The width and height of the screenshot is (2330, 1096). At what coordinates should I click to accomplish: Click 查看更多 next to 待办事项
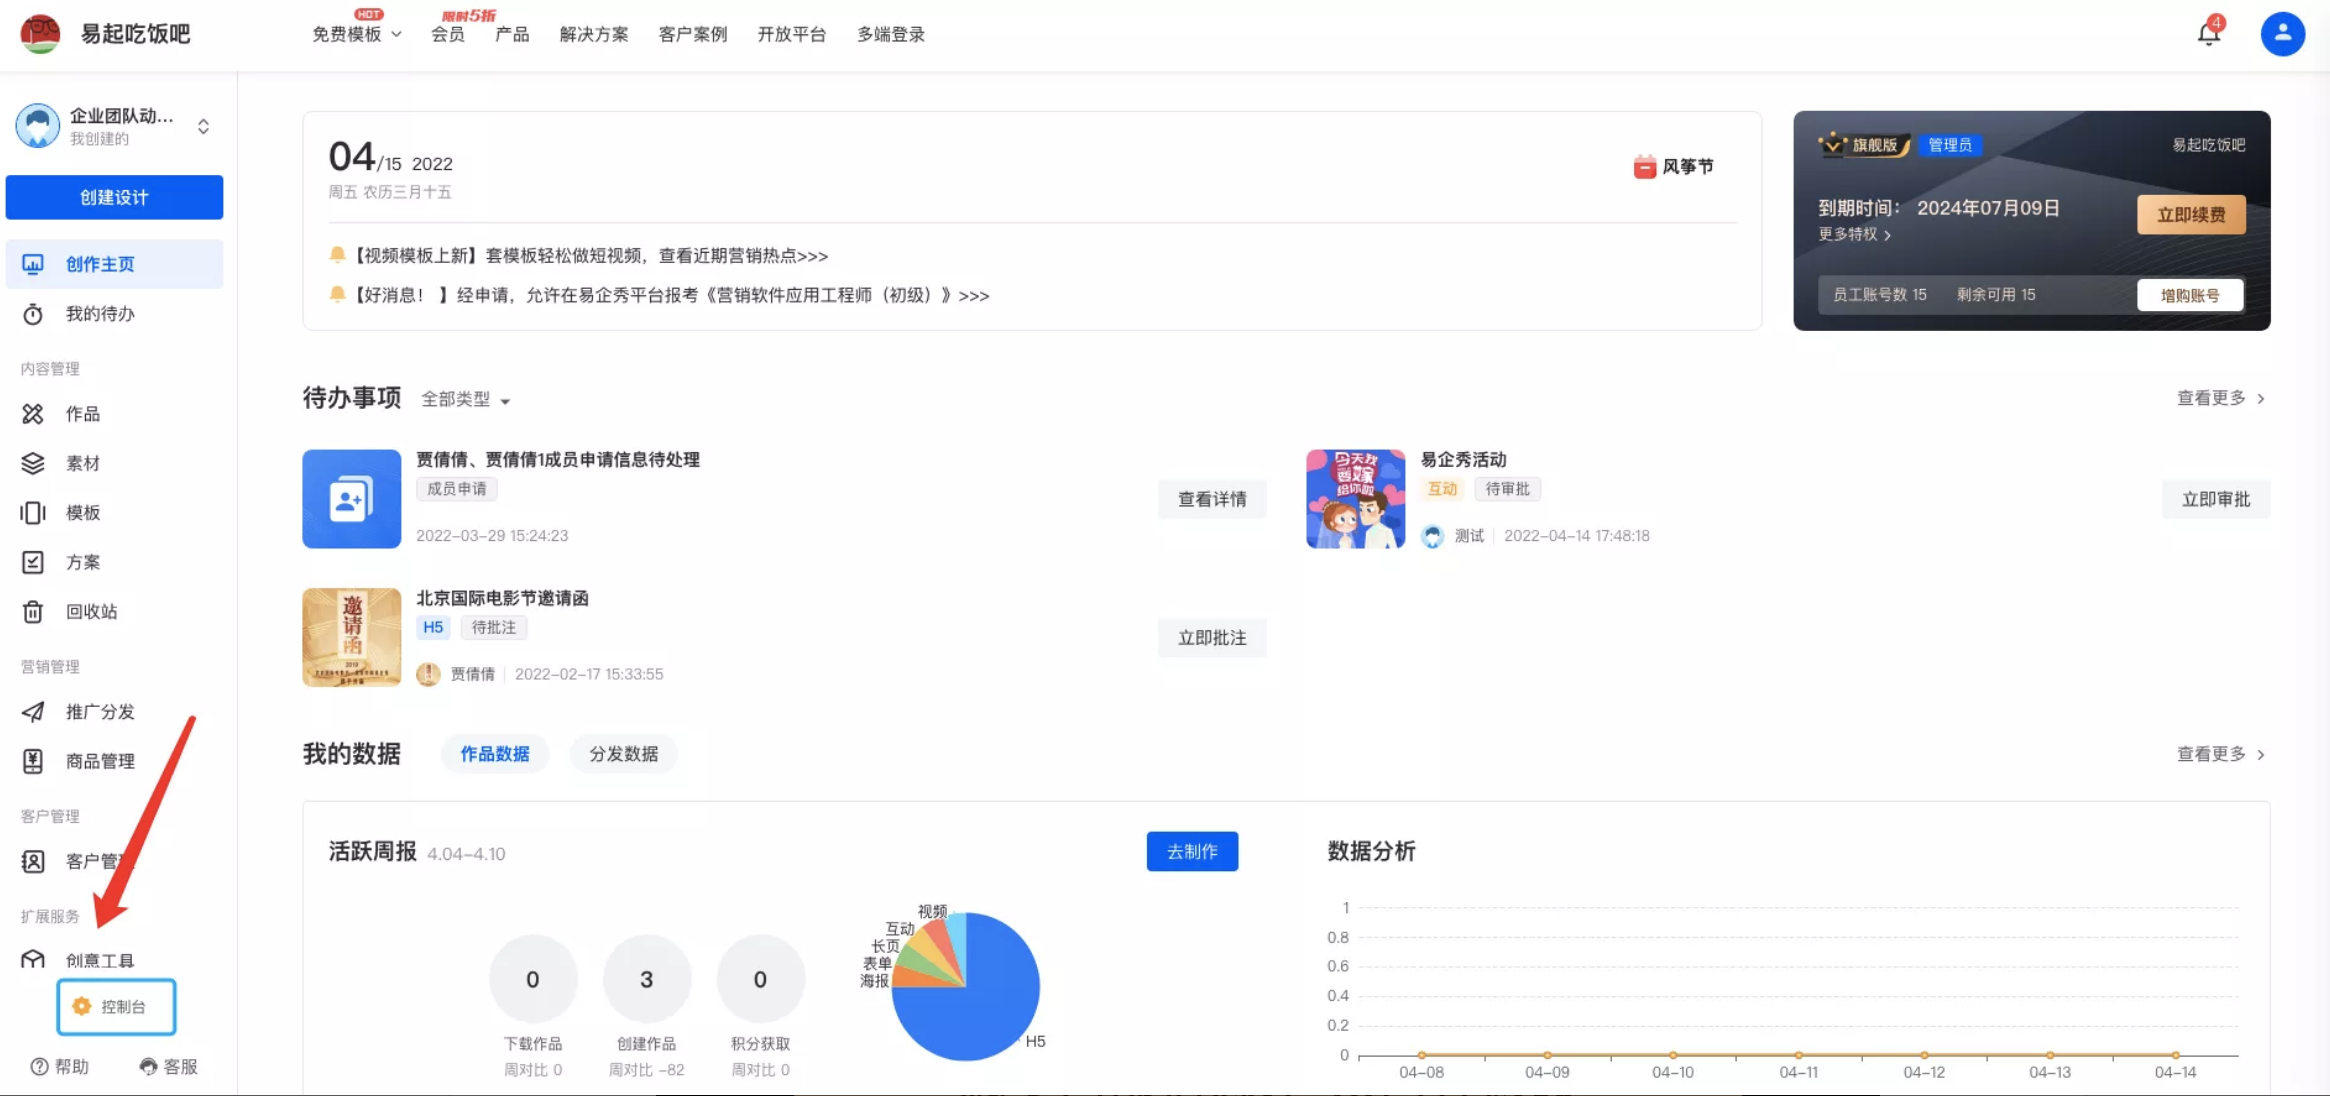(2221, 398)
